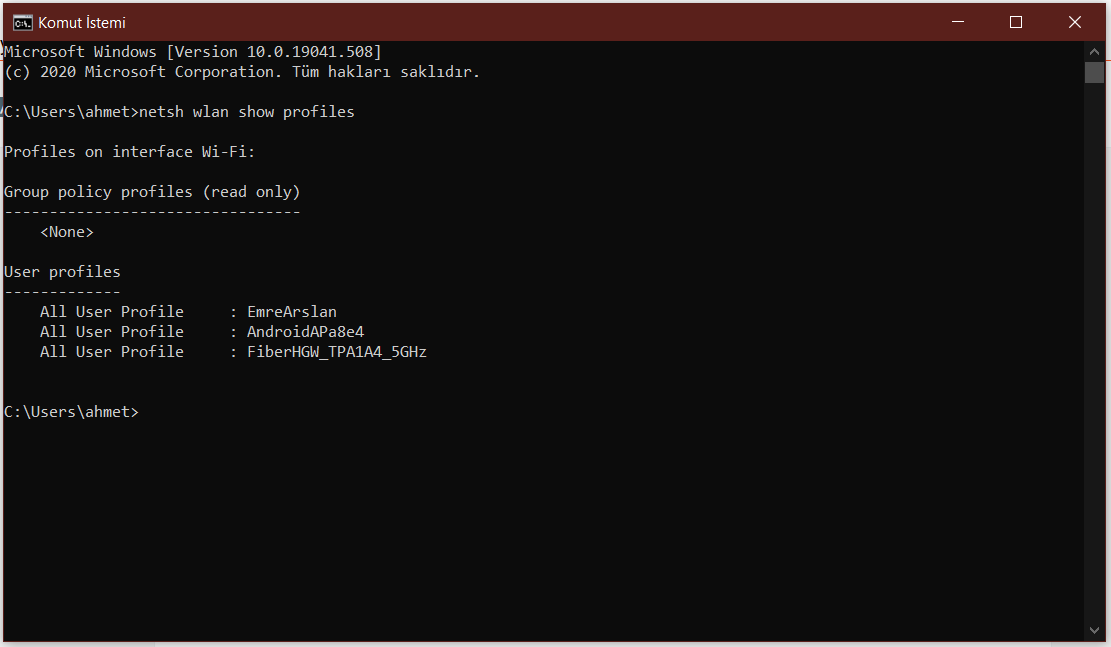
Task: Click the vertical scrollbar thumb
Action: (x=1094, y=72)
